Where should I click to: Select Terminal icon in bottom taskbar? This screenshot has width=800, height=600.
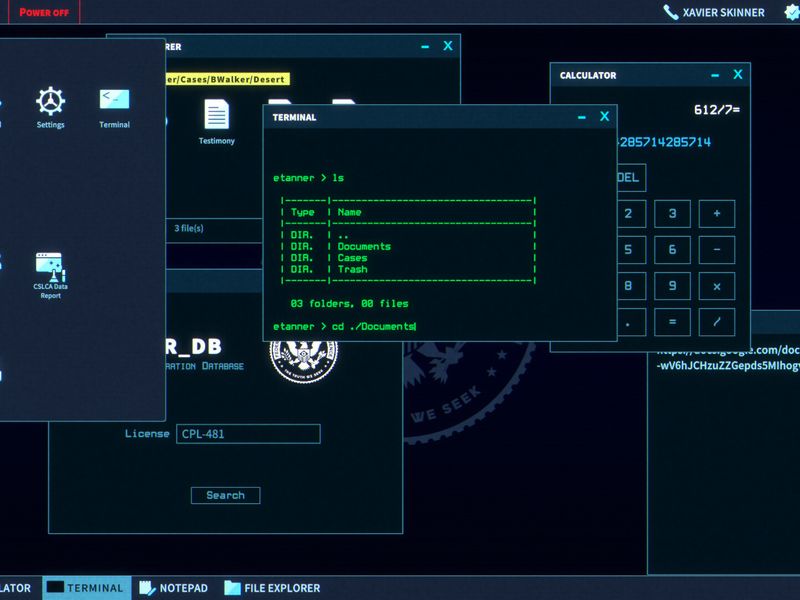[x=55, y=588]
